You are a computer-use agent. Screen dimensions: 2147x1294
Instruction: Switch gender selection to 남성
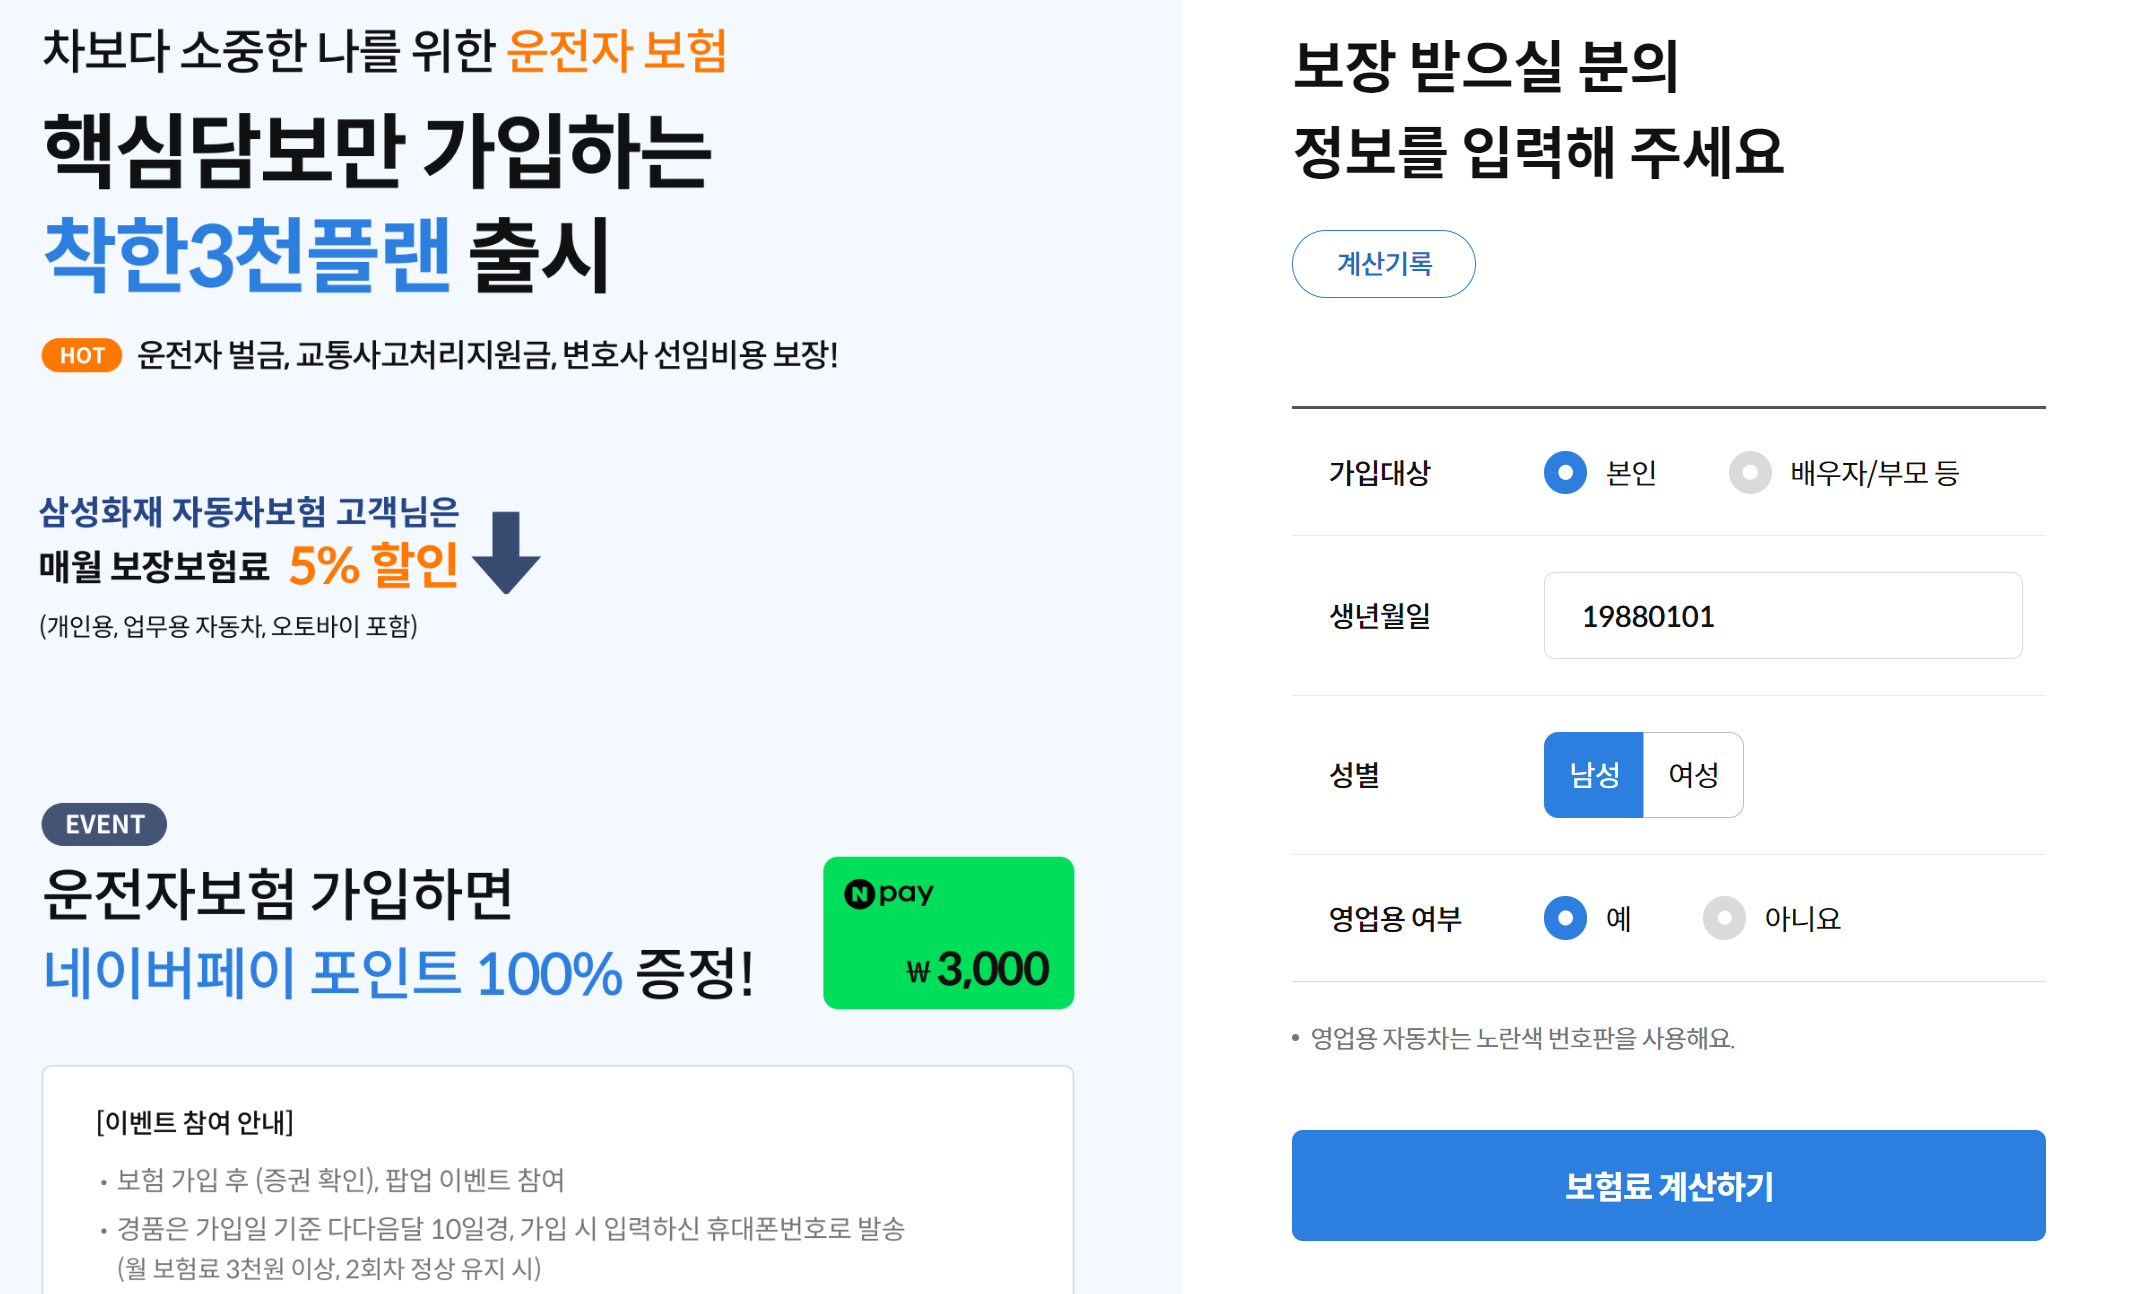point(1594,775)
